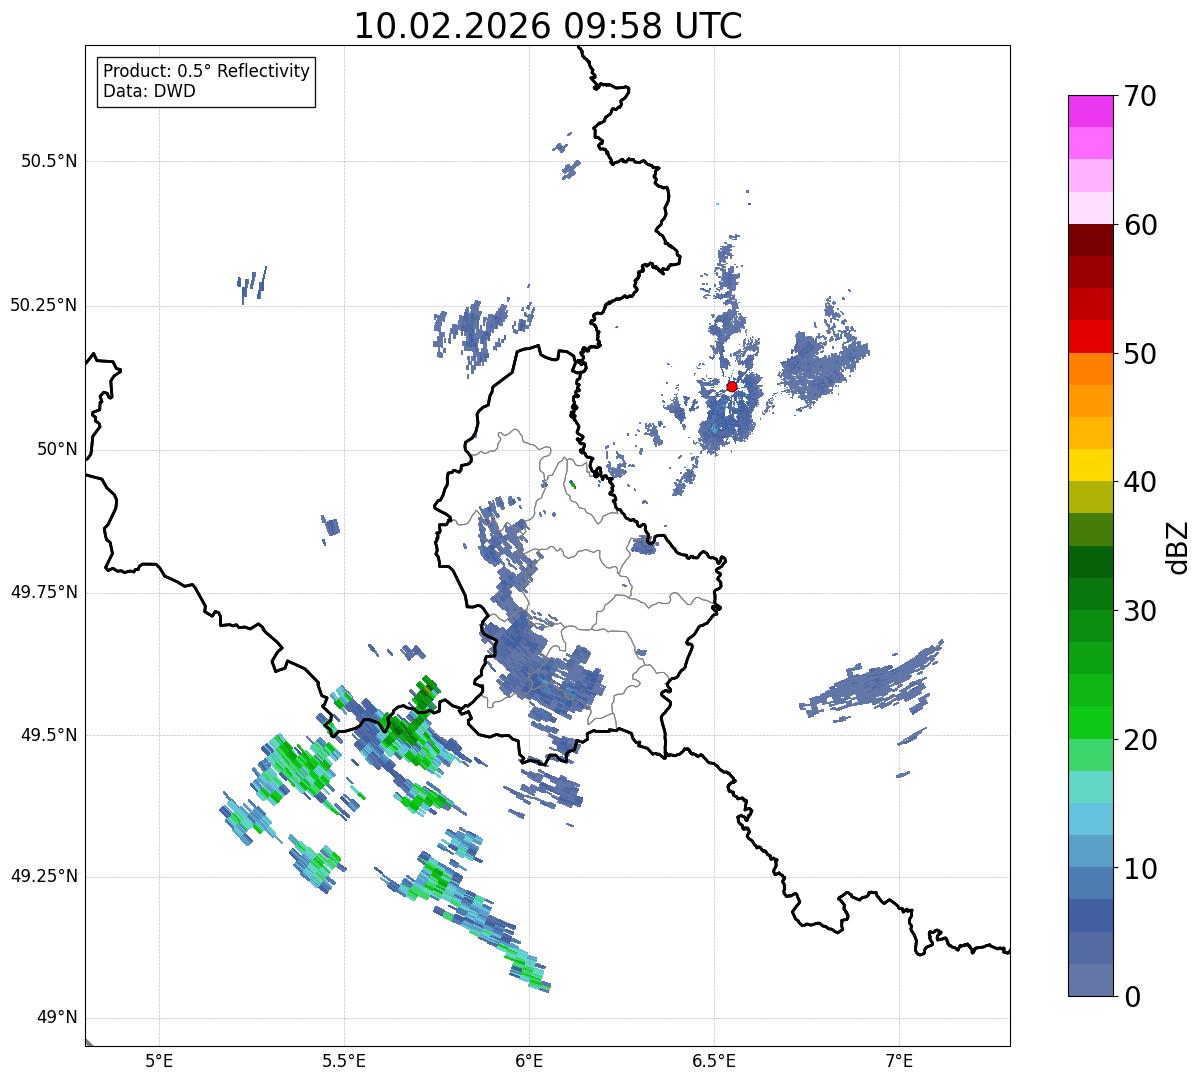Screen dimensions: 1202x1081
Task: Click the 50 label on the colorbar
Action: click(x=1139, y=354)
